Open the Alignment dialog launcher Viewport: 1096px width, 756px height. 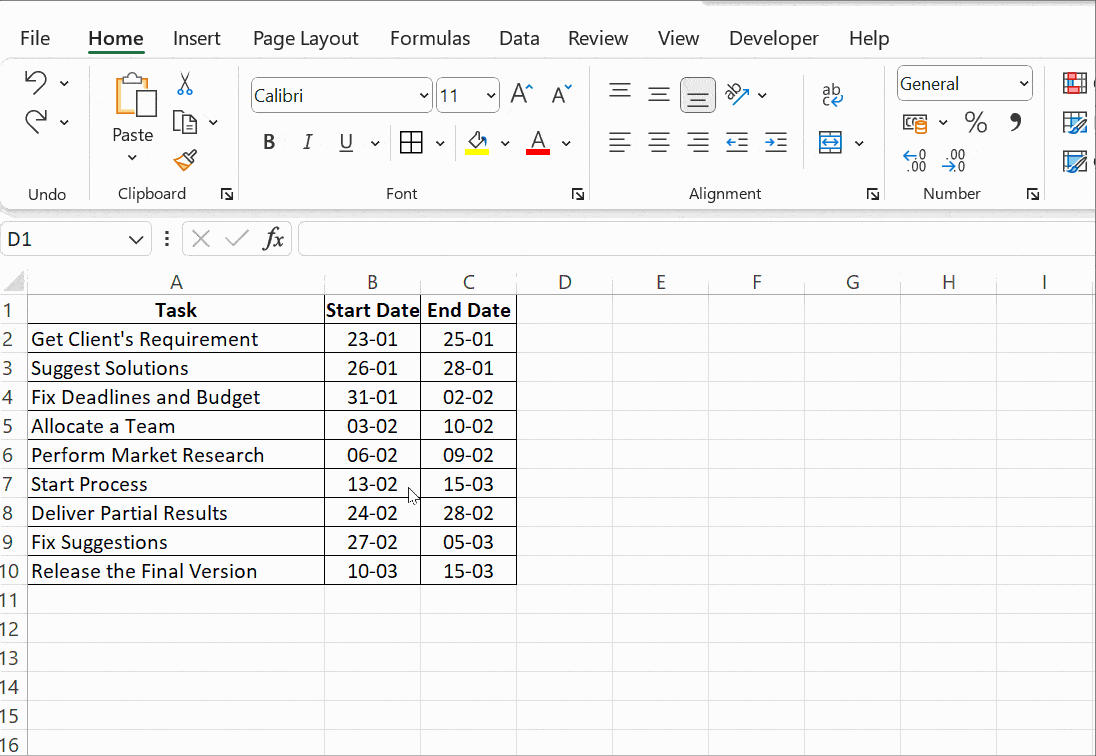[873, 194]
